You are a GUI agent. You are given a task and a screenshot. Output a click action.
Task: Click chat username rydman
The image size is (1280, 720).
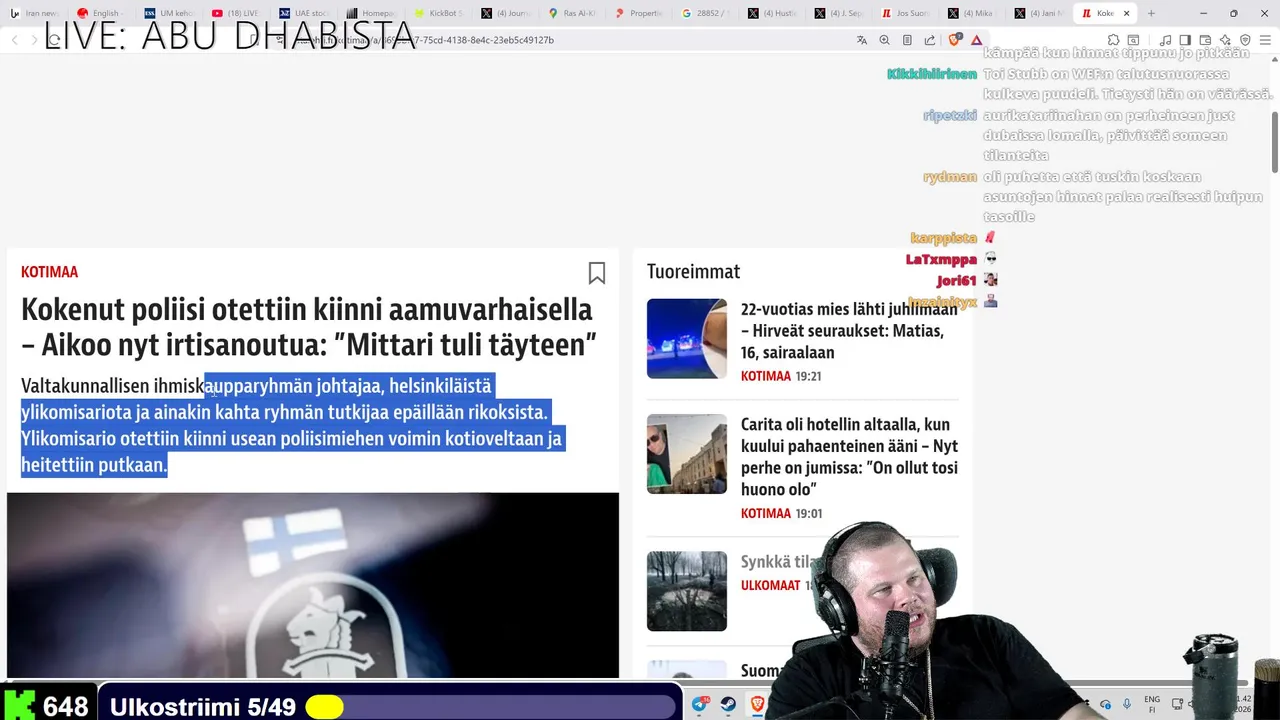tap(950, 176)
